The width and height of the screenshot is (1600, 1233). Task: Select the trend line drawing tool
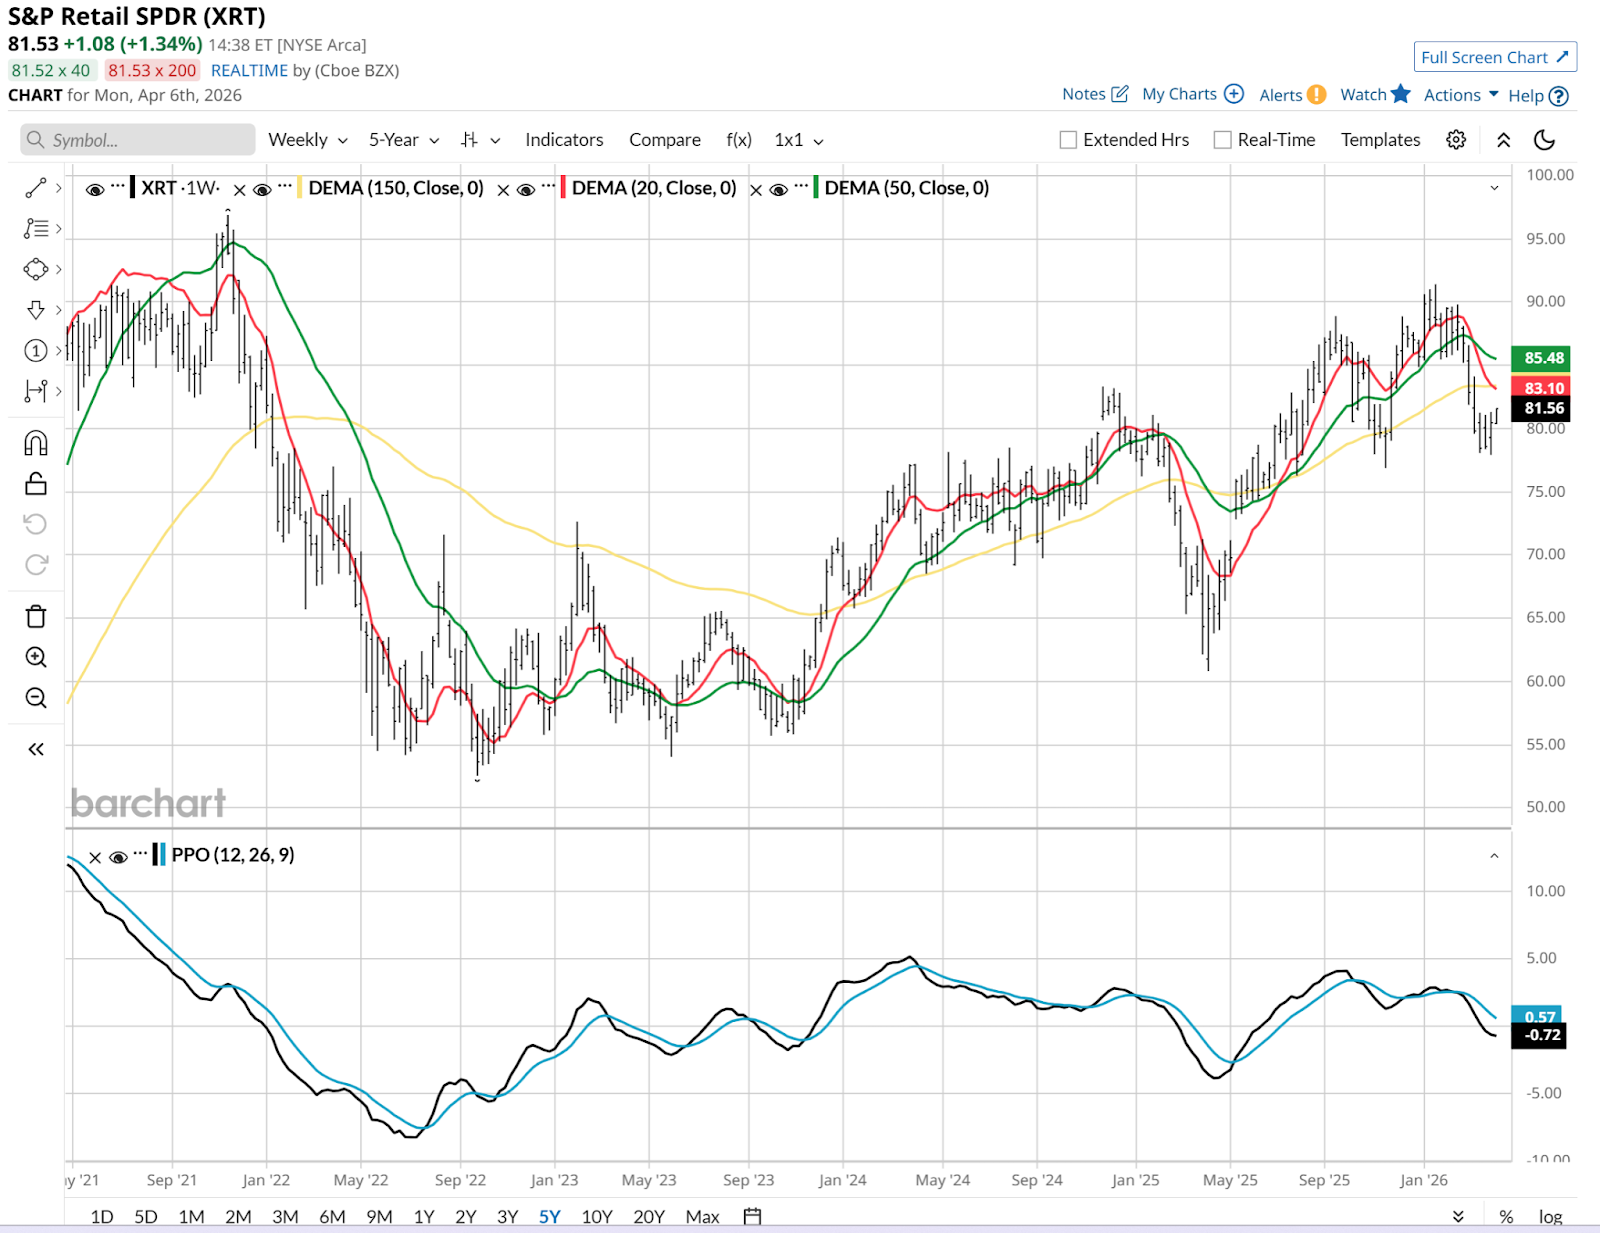pos(36,188)
